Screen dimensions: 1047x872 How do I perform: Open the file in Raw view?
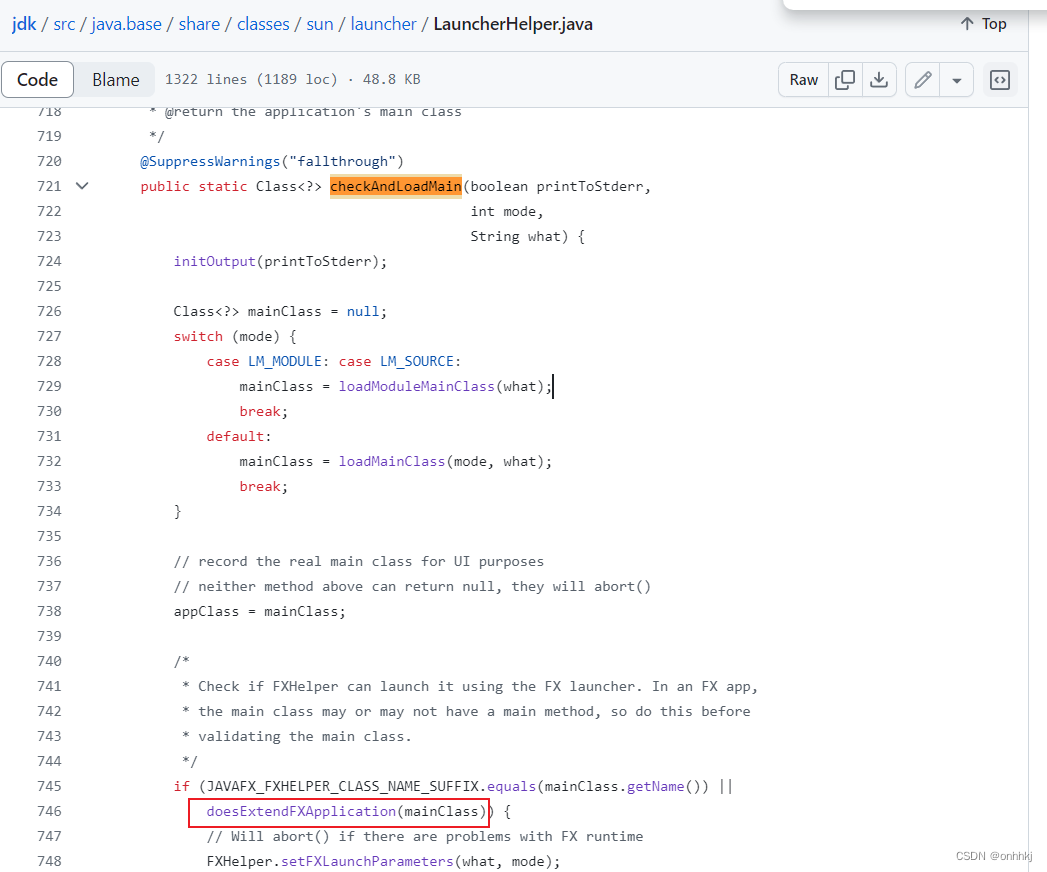[x=803, y=79]
